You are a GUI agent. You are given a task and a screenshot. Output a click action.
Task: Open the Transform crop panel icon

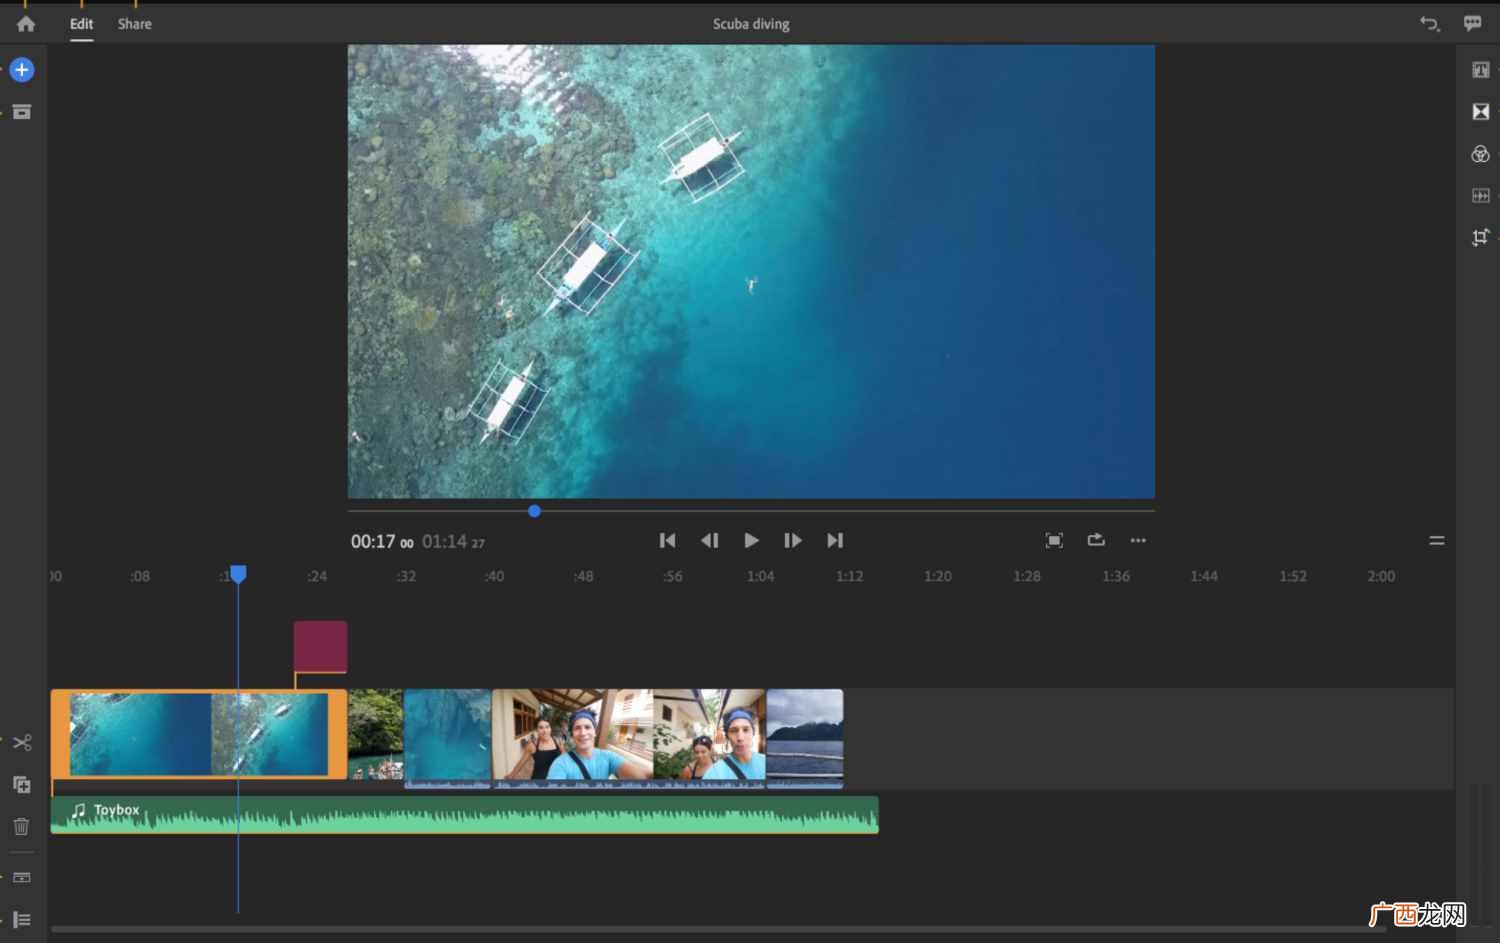point(1481,238)
